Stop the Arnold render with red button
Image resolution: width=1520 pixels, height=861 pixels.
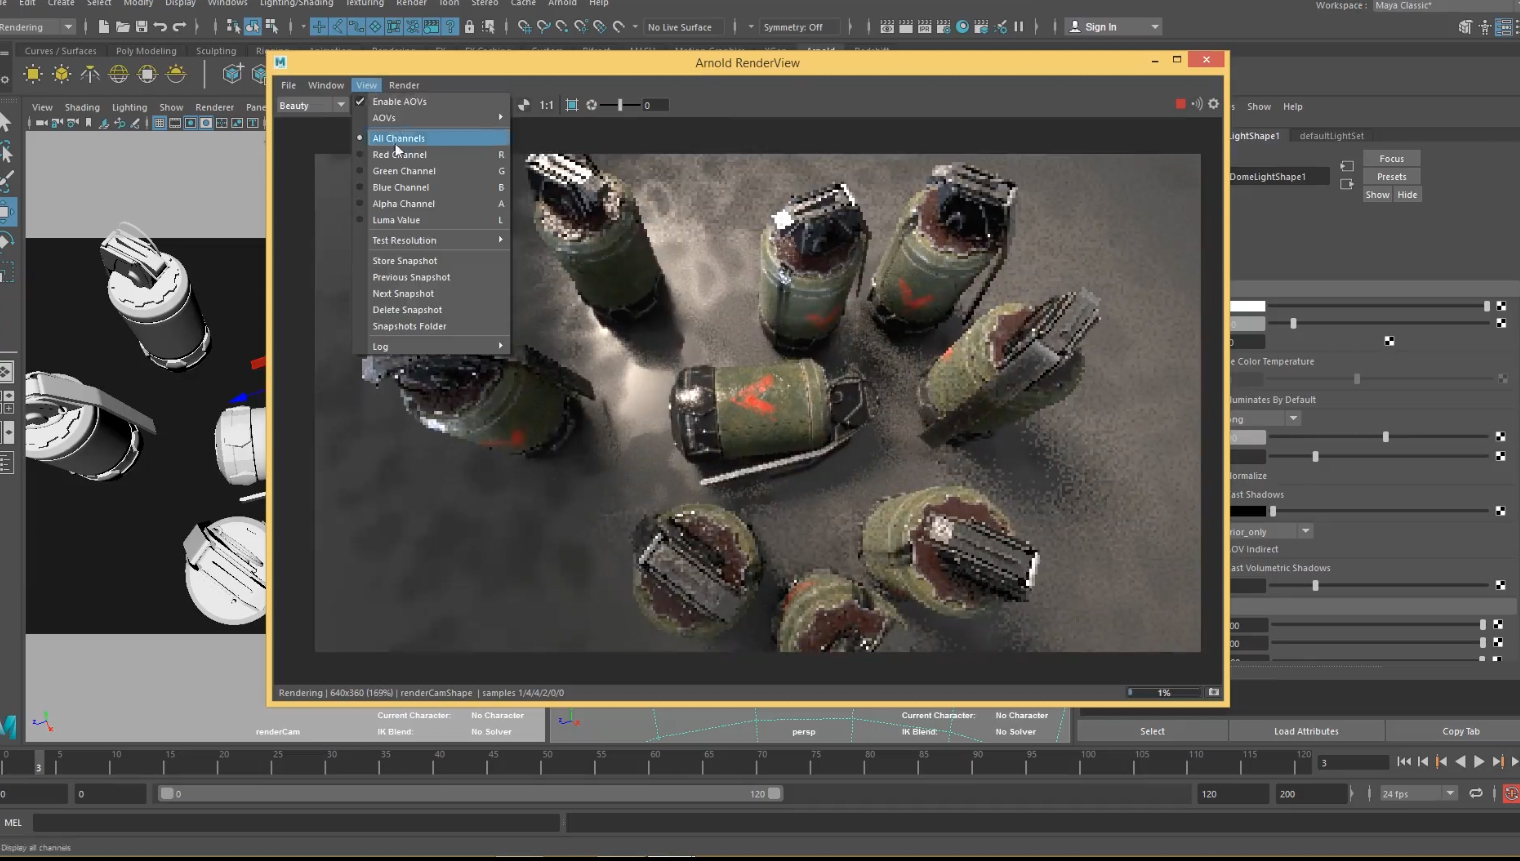(1180, 104)
